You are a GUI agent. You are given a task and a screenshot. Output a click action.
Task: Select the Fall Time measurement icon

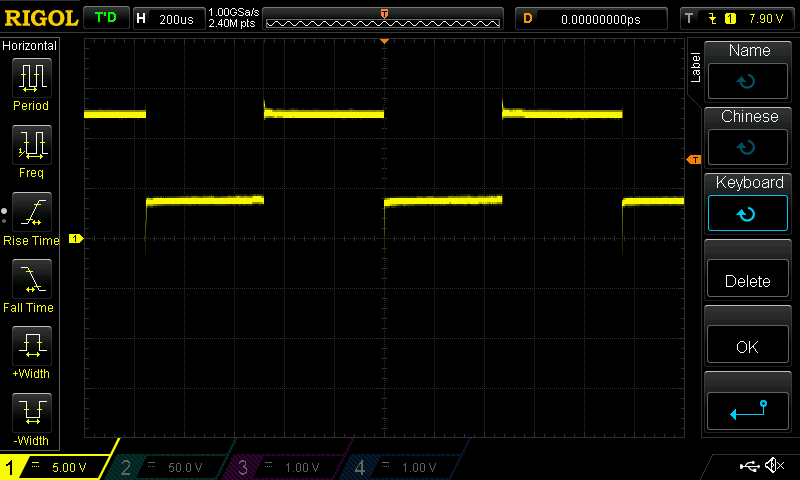(x=32, y=279)
